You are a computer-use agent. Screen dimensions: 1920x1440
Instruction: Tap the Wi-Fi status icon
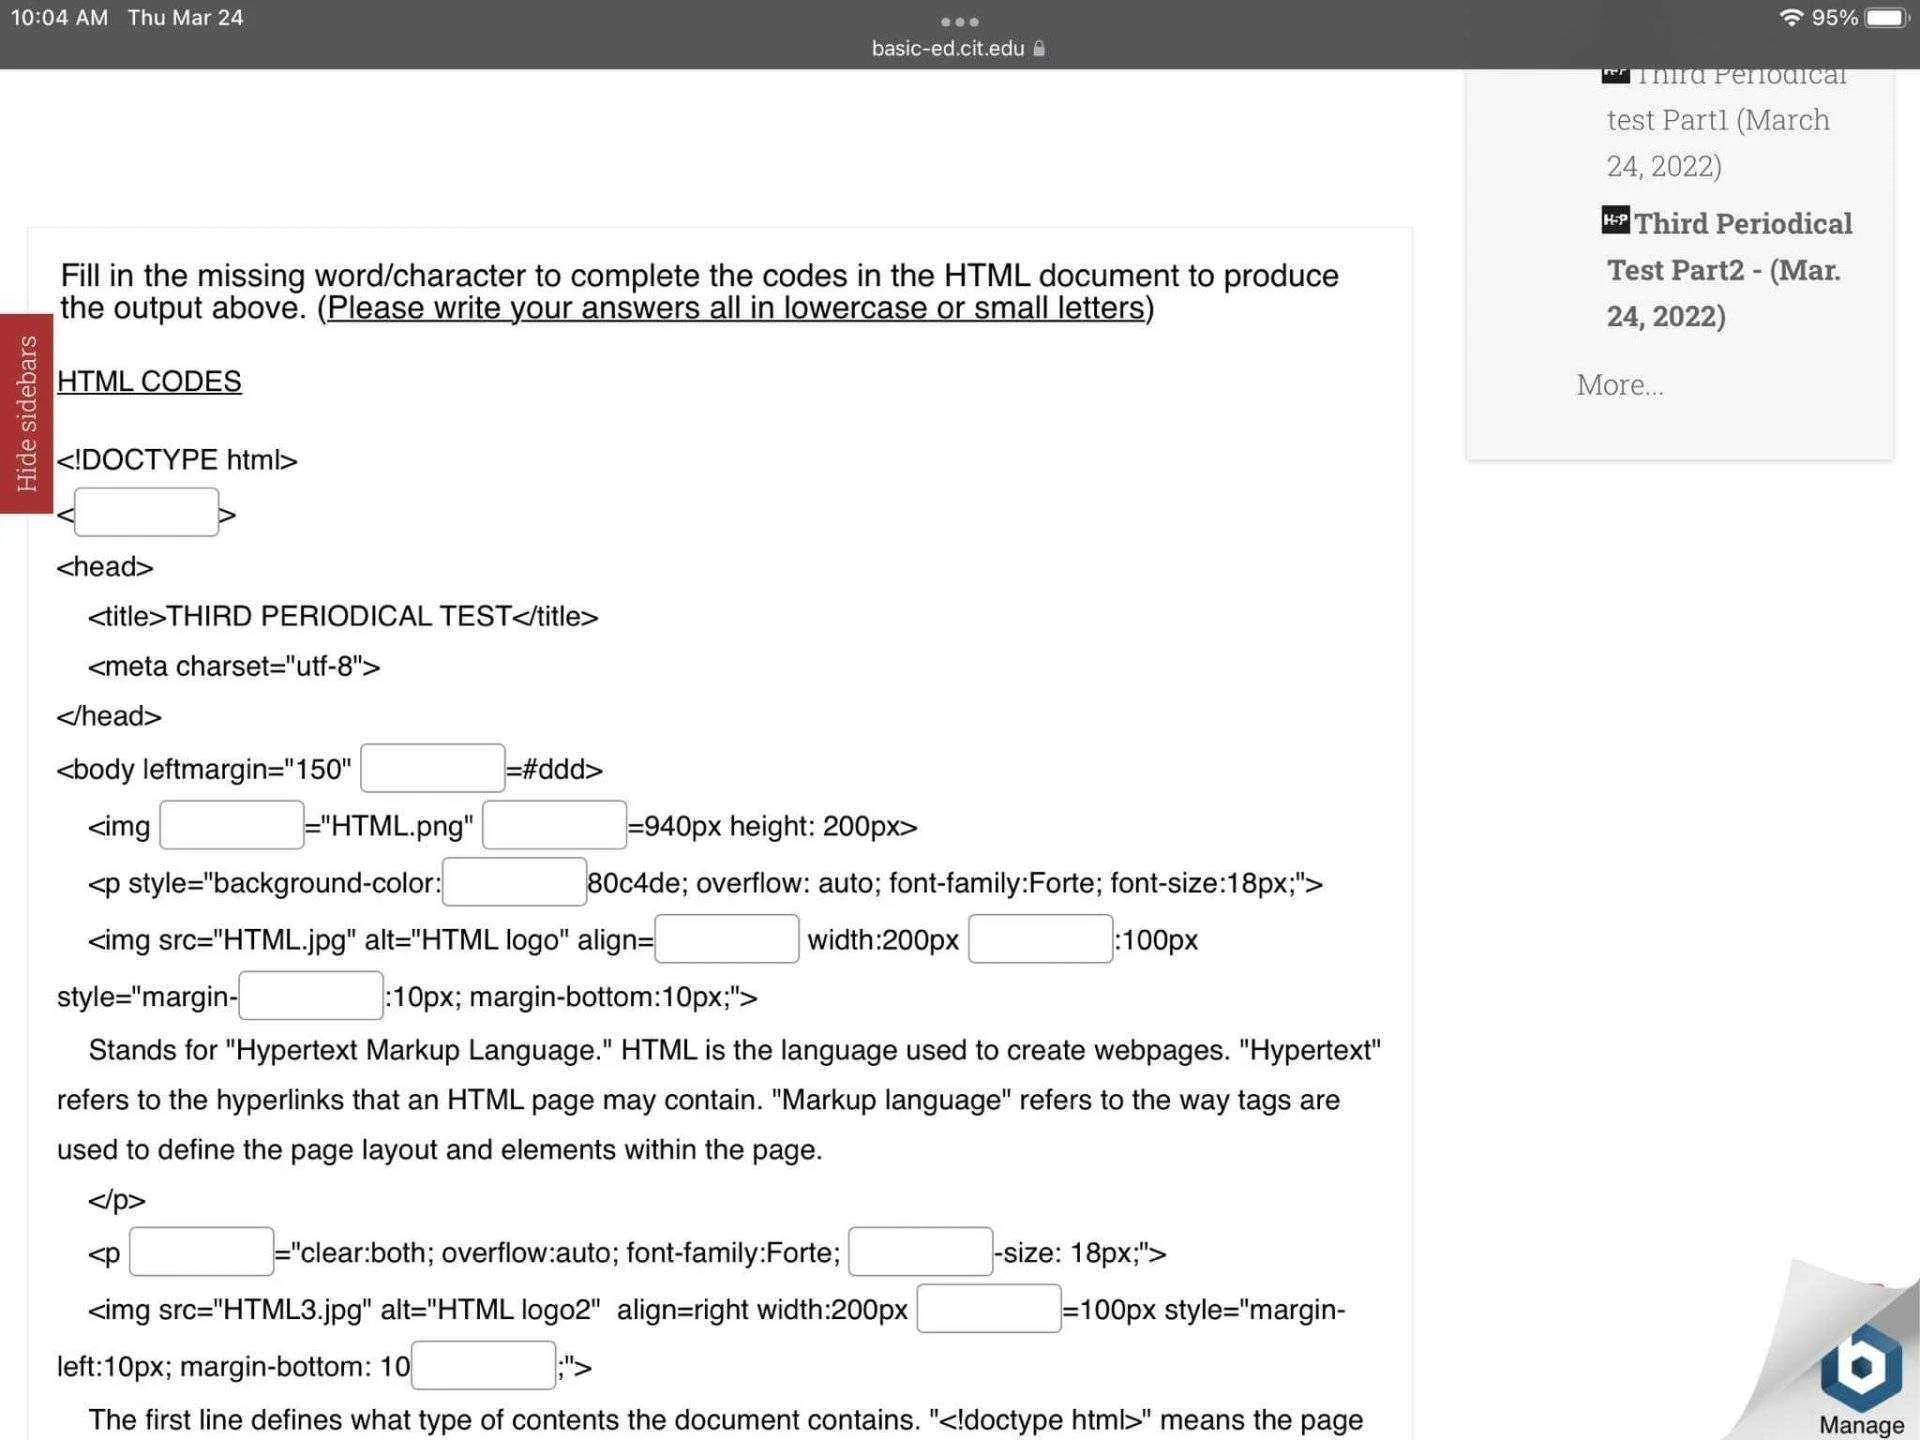coord(1791,17)
